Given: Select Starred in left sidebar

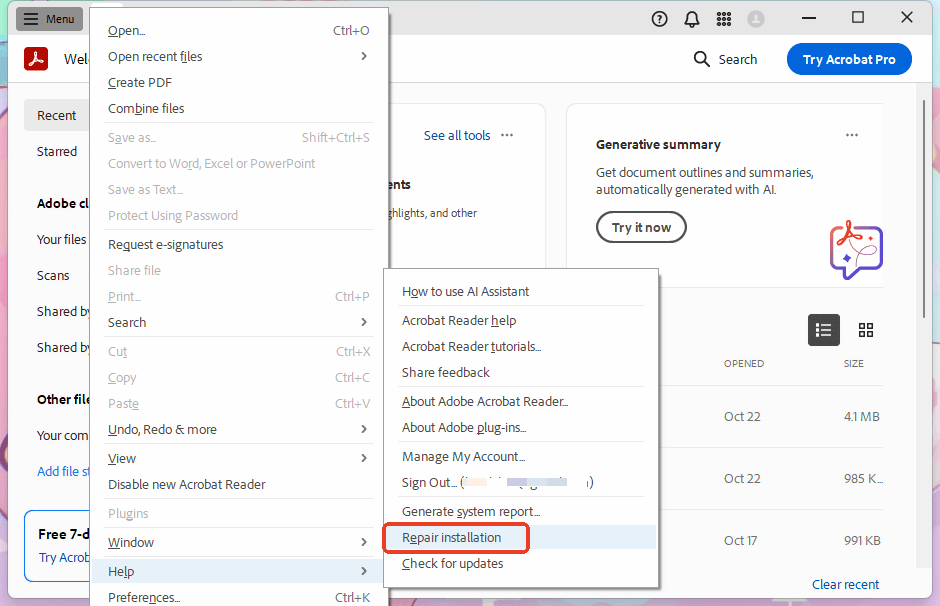Looking at the screenshot, I should pos(56,151).
